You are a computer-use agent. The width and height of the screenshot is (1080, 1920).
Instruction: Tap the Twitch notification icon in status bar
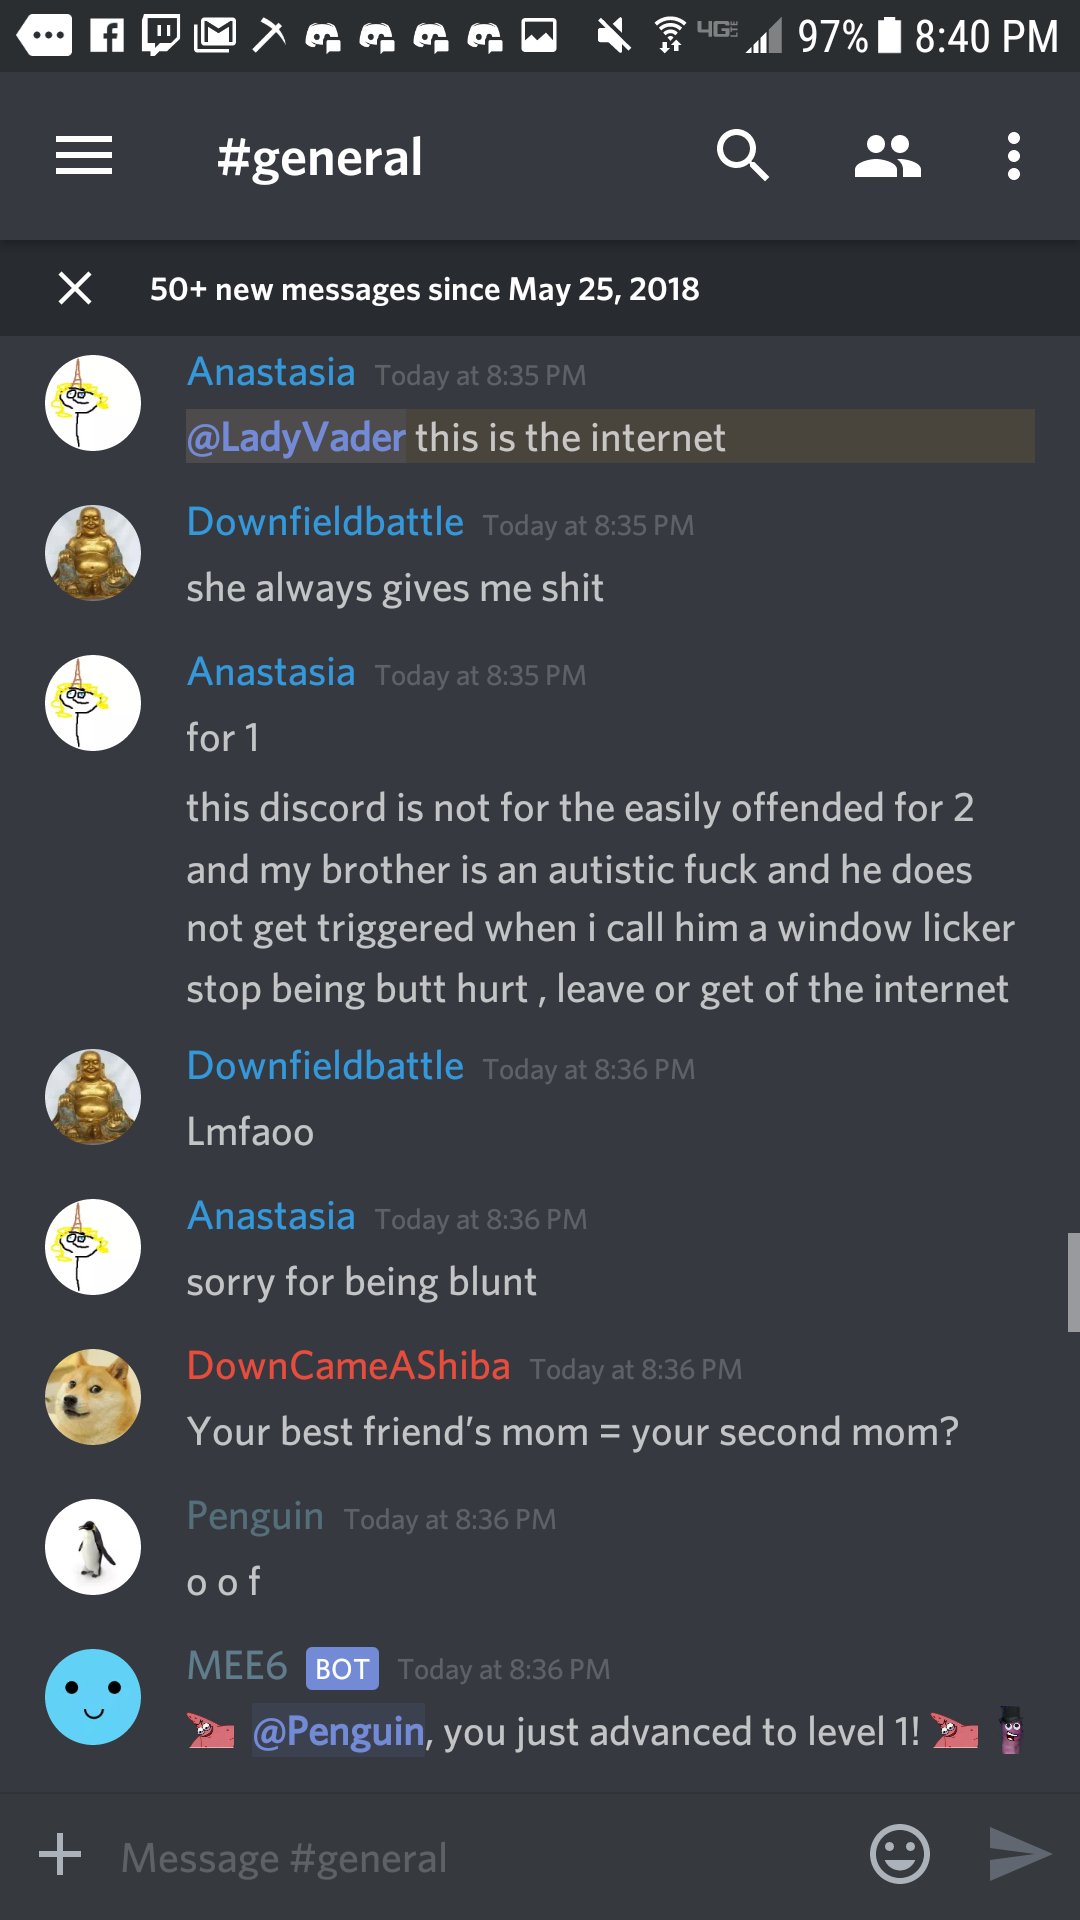(x=161, y=35)
